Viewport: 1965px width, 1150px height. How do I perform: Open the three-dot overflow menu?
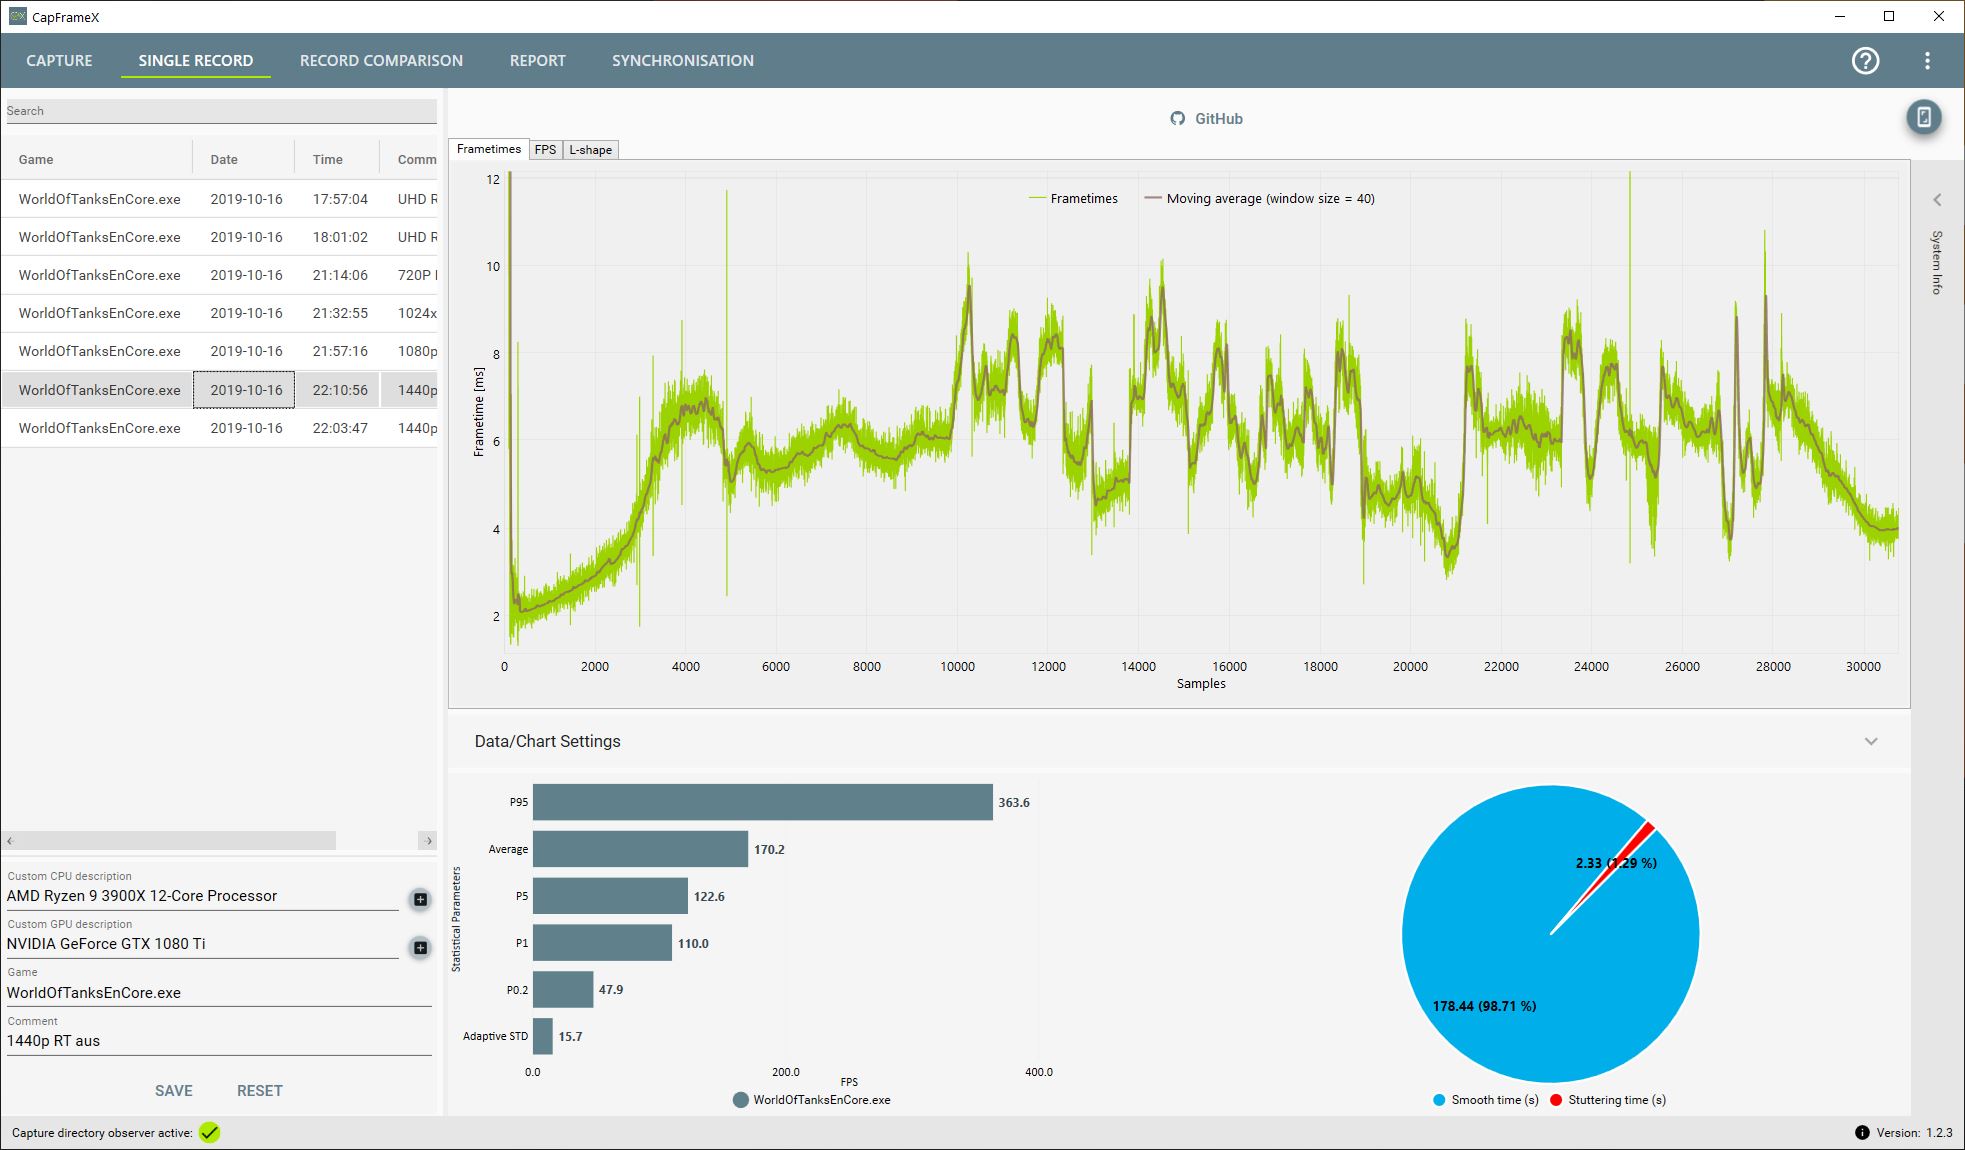[x=1927, y=61]
